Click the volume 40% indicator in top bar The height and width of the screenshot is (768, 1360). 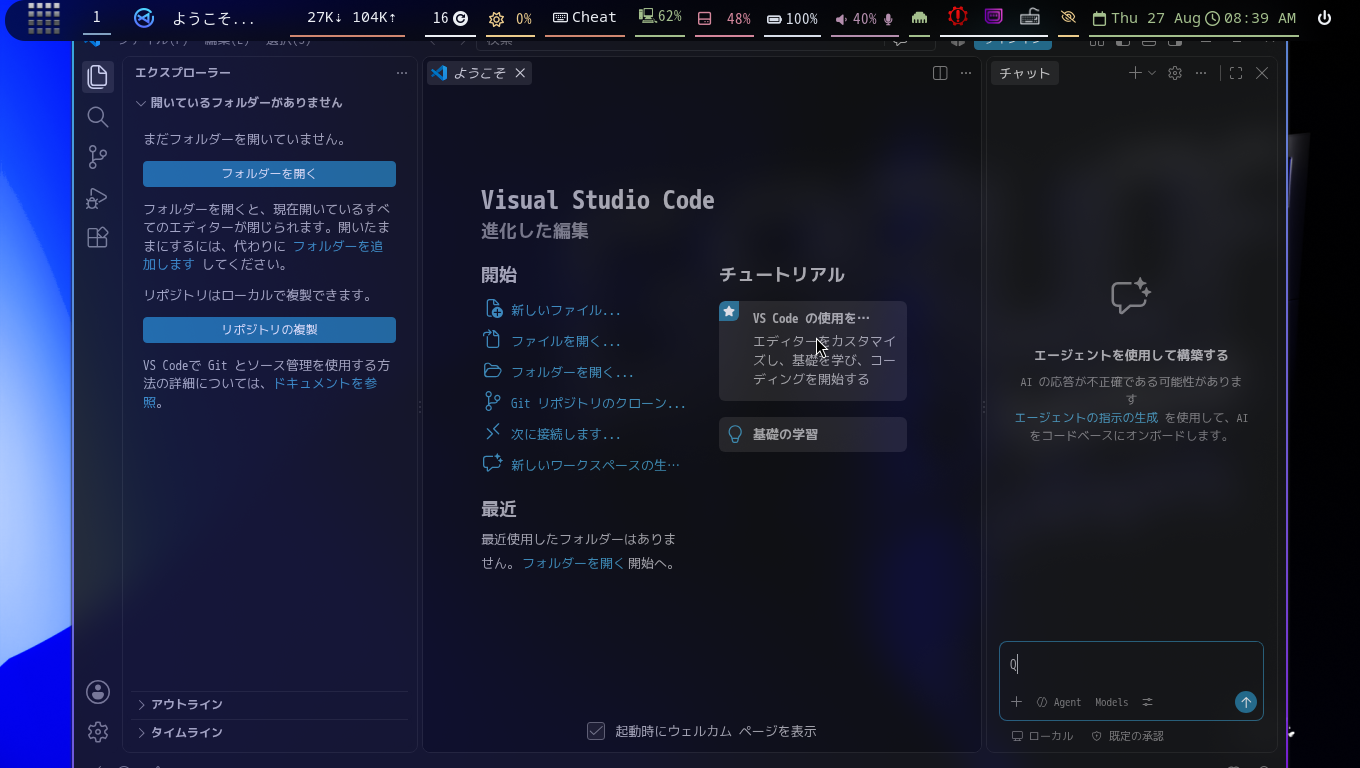tap(864, 18)
